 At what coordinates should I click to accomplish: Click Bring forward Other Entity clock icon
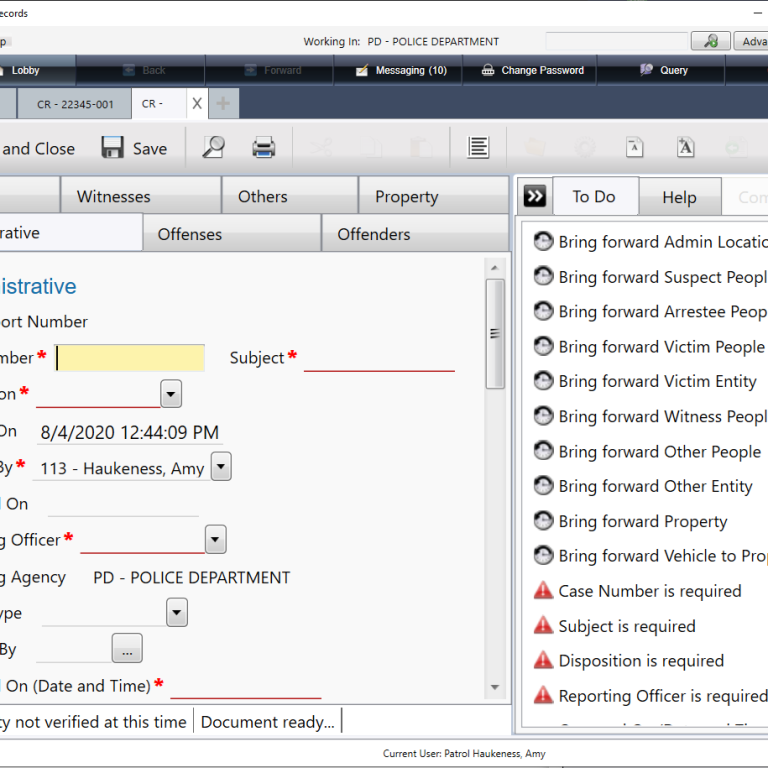coord(543,485)
